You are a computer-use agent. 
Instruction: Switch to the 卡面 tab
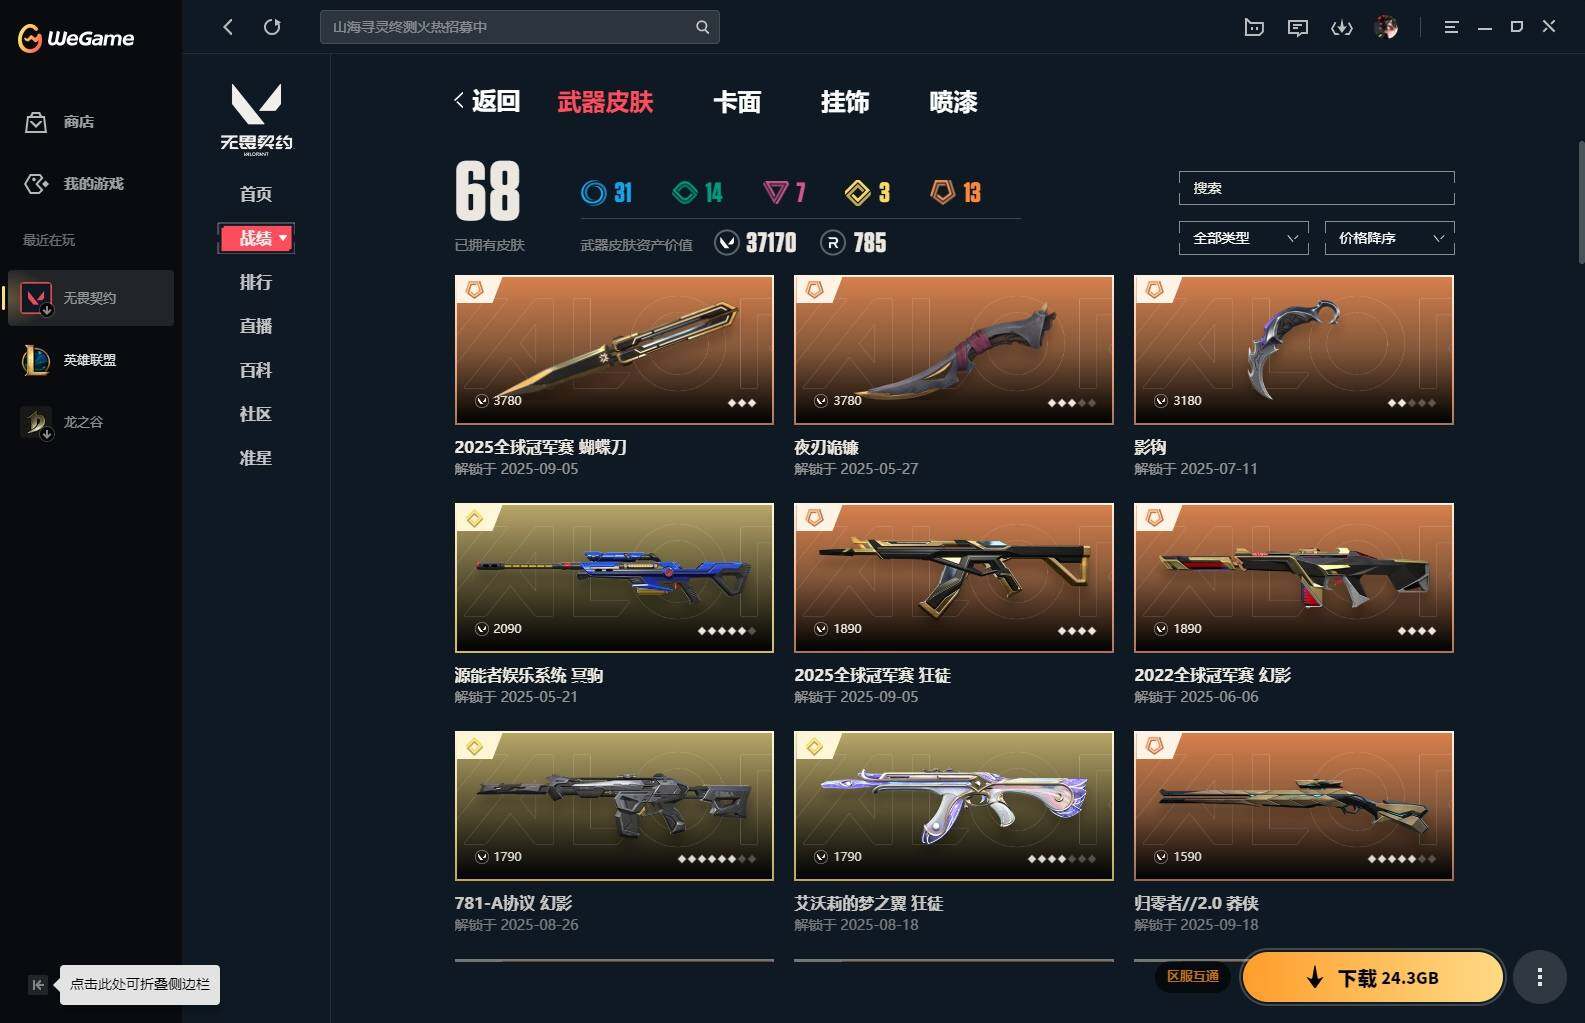coord(737,102)
